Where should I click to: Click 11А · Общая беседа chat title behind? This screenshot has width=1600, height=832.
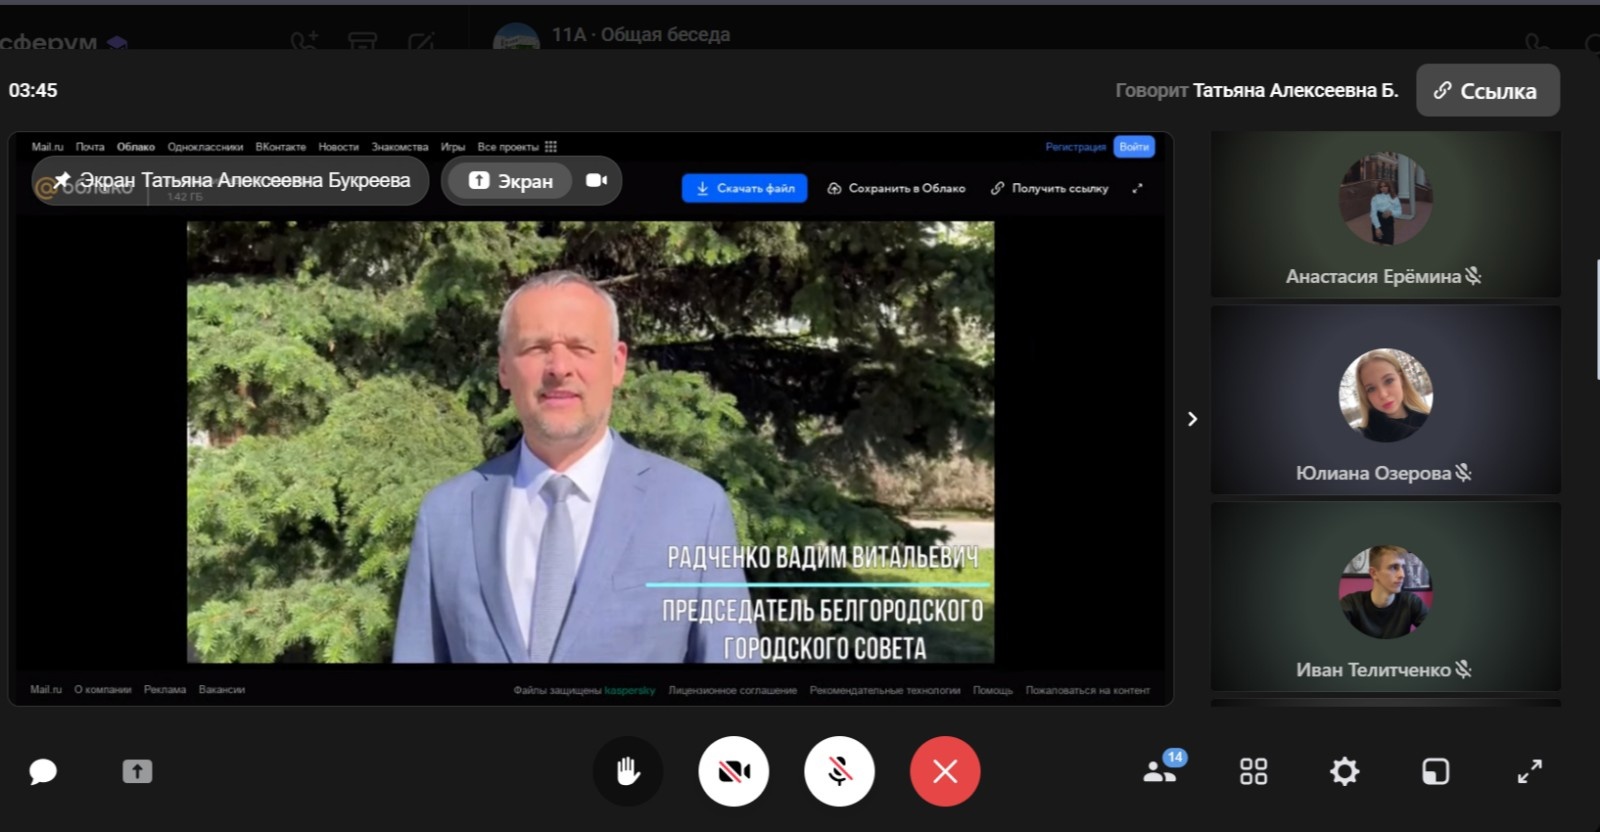[x=641, y=35]
